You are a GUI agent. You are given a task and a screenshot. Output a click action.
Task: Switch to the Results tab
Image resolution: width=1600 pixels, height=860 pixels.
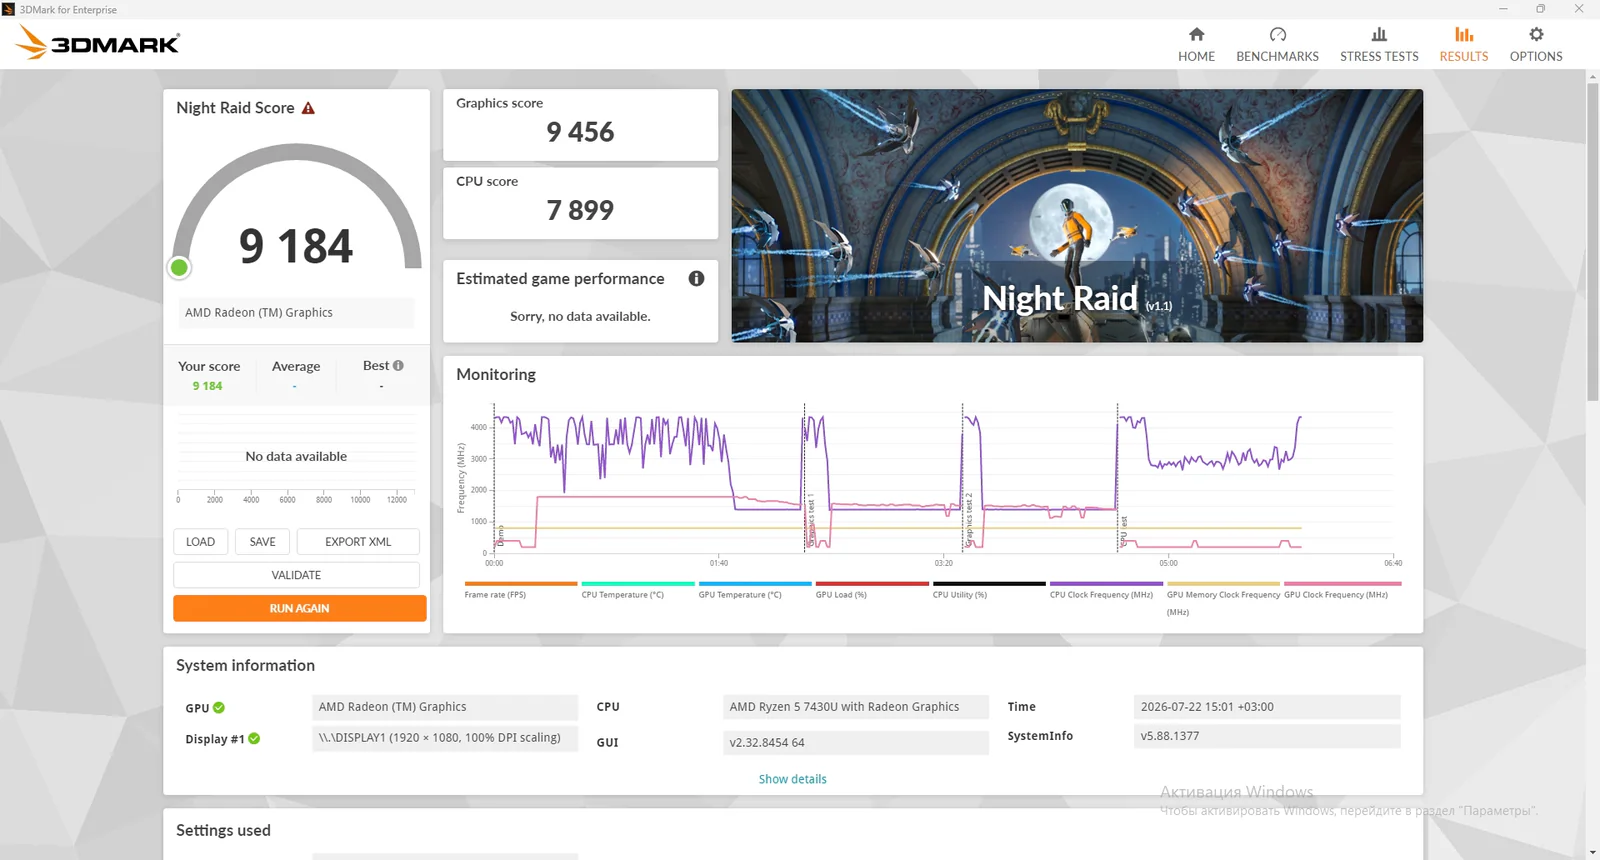click(x=1463, y=44)
